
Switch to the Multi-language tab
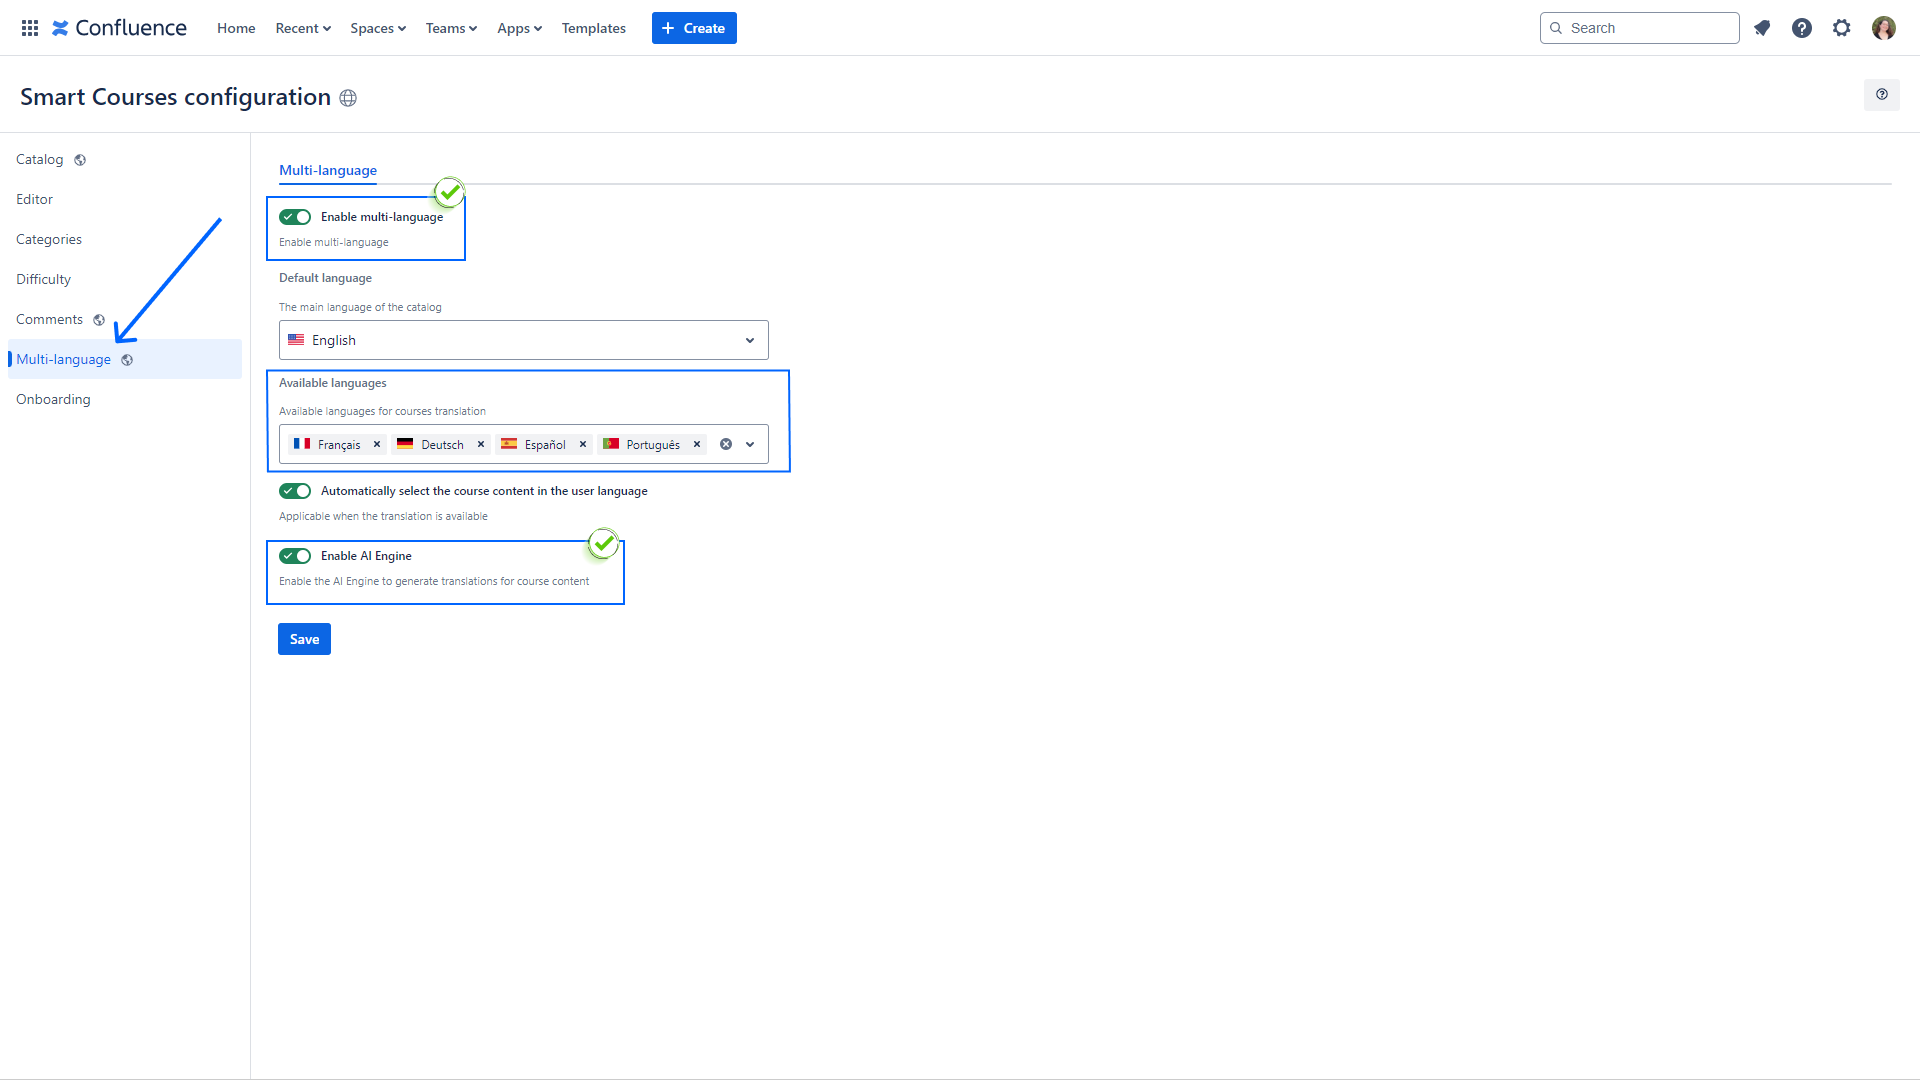point(327,171)
